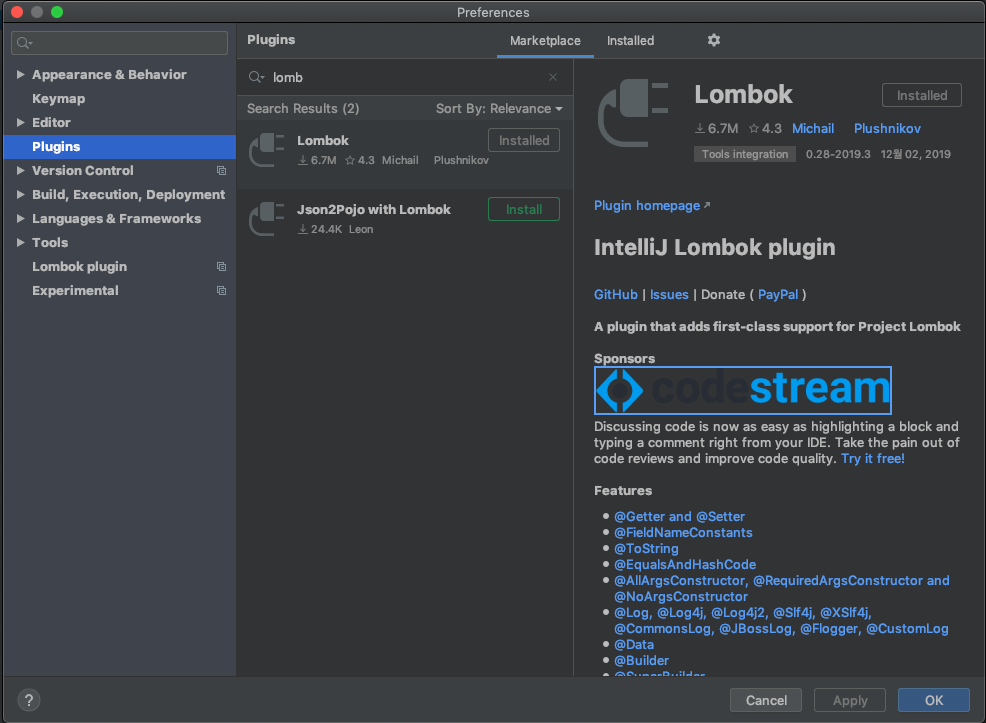Image resolution: width=986 pixels, height=723 pixels.
Task: Click the Installed button in the plugin details
Action: tap(922, 95)
